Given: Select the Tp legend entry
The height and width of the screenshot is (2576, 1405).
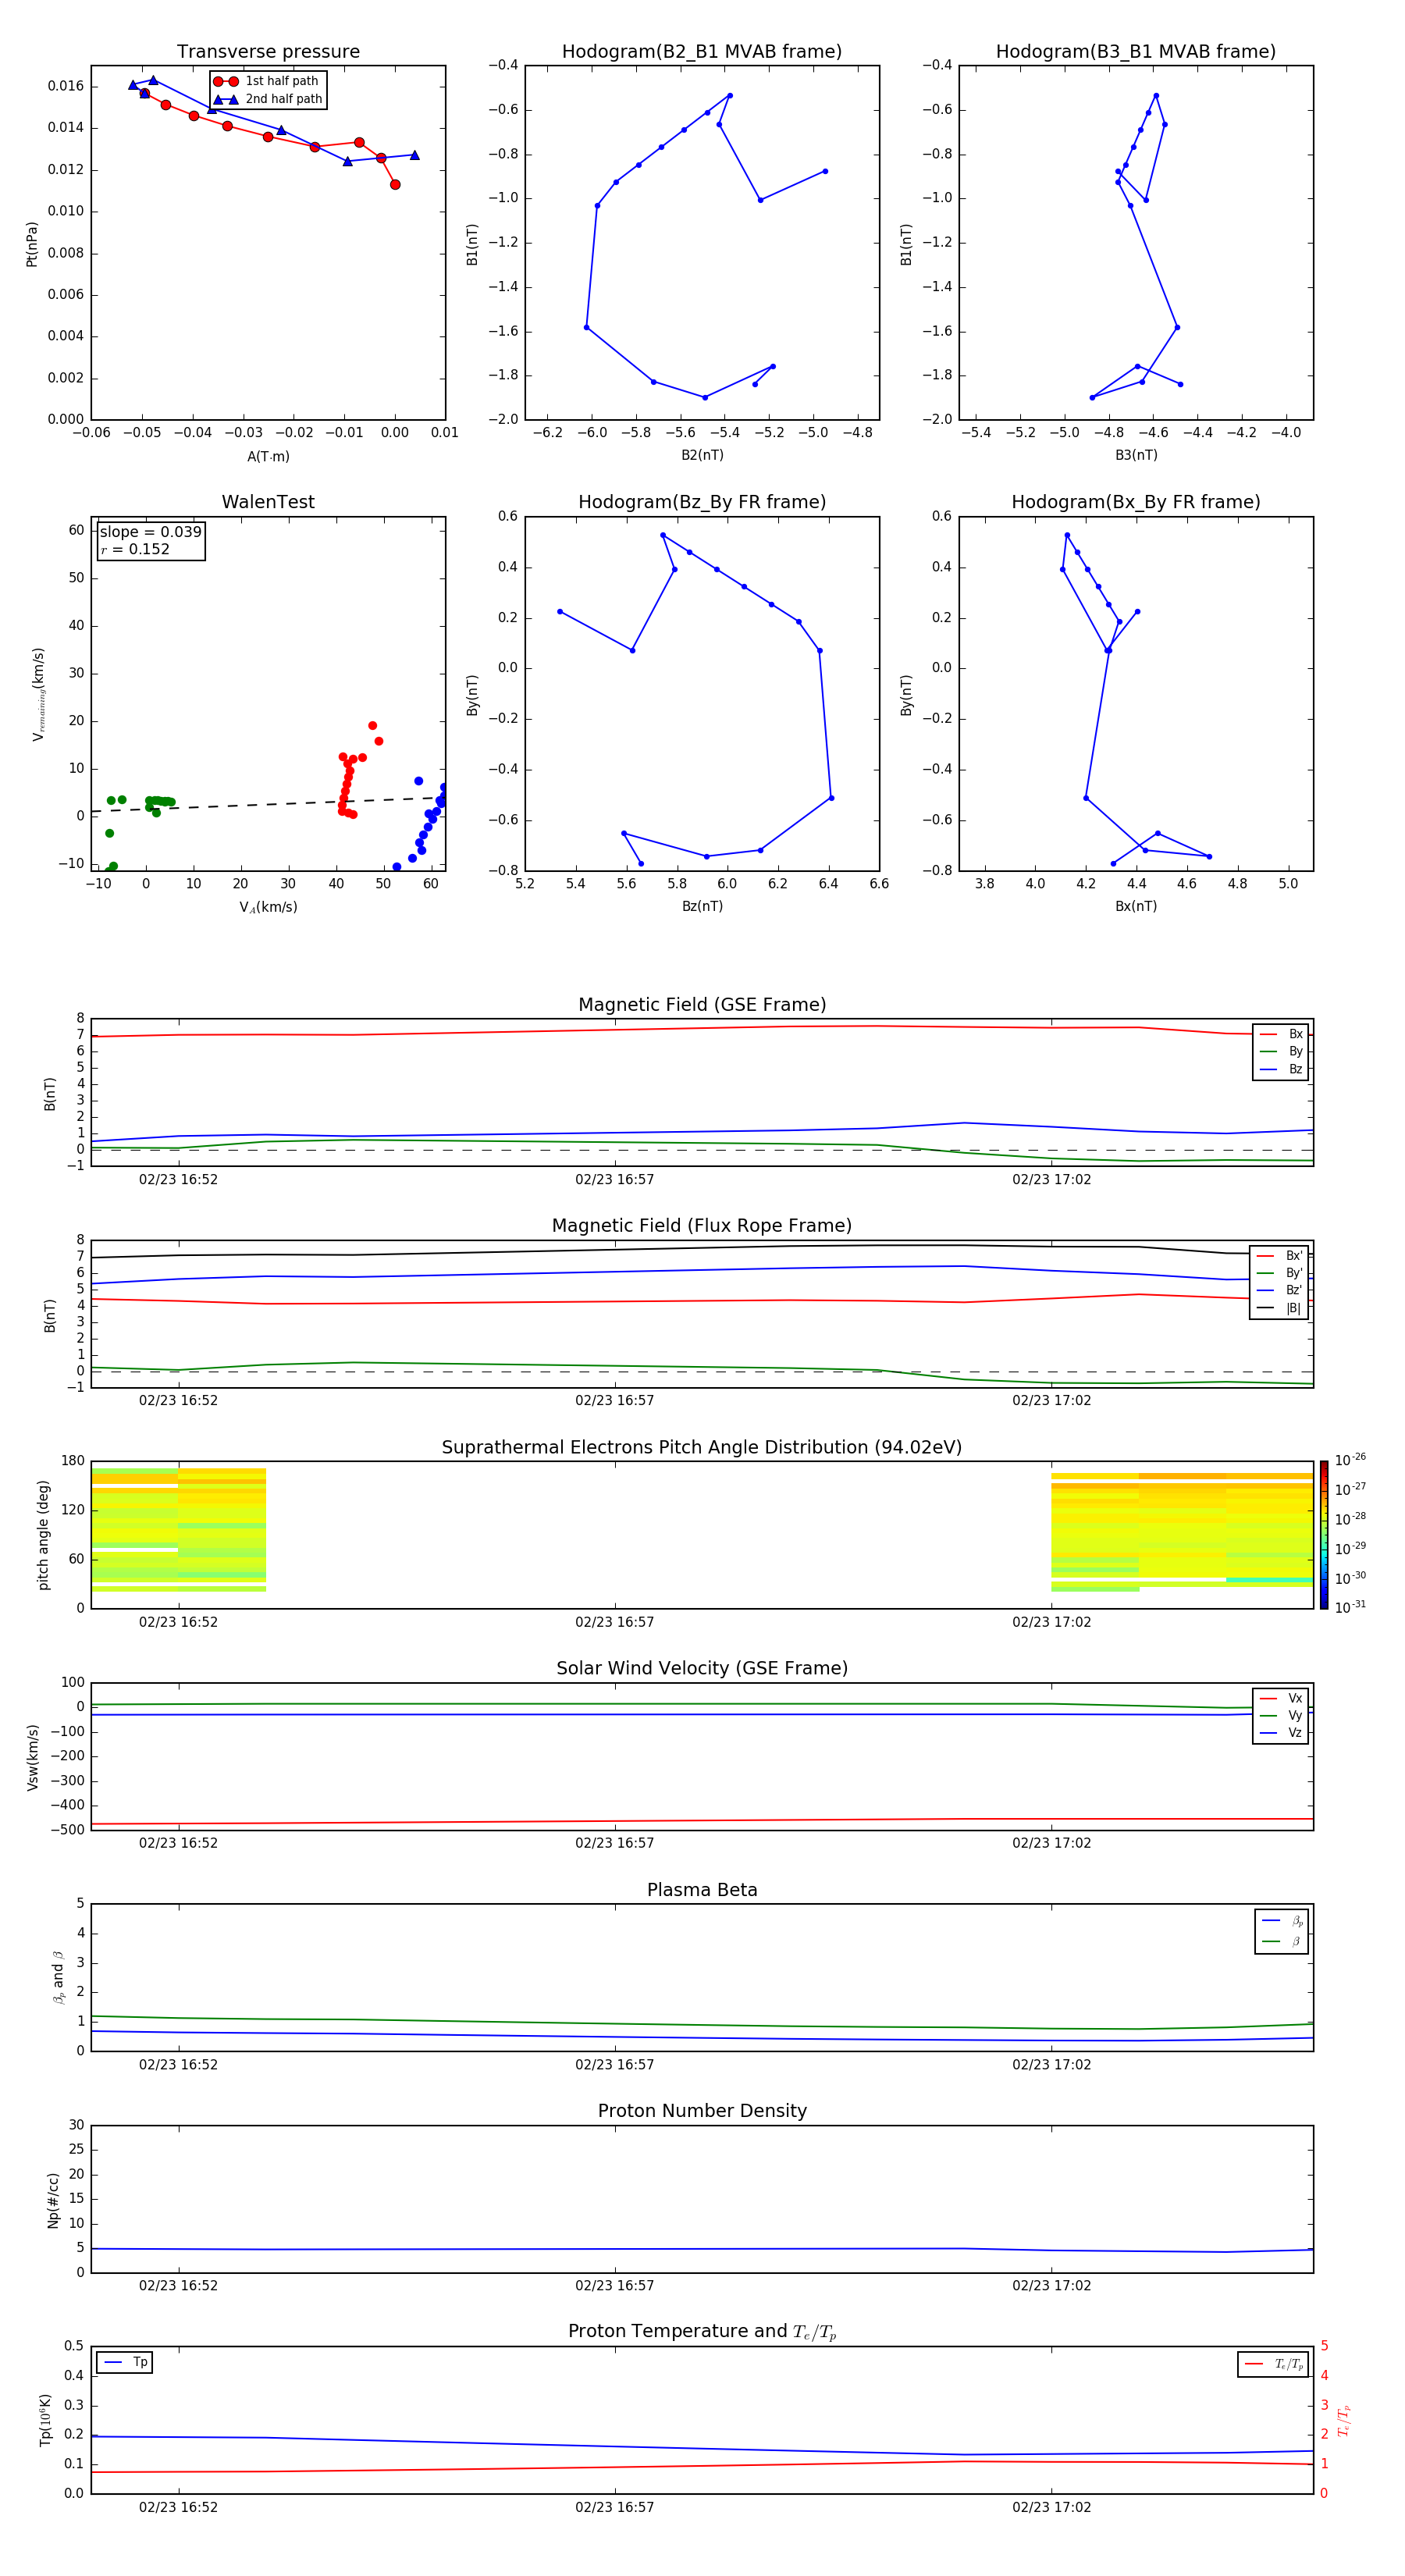Looking at the screenshot, I should click(x=125, y=2362).
